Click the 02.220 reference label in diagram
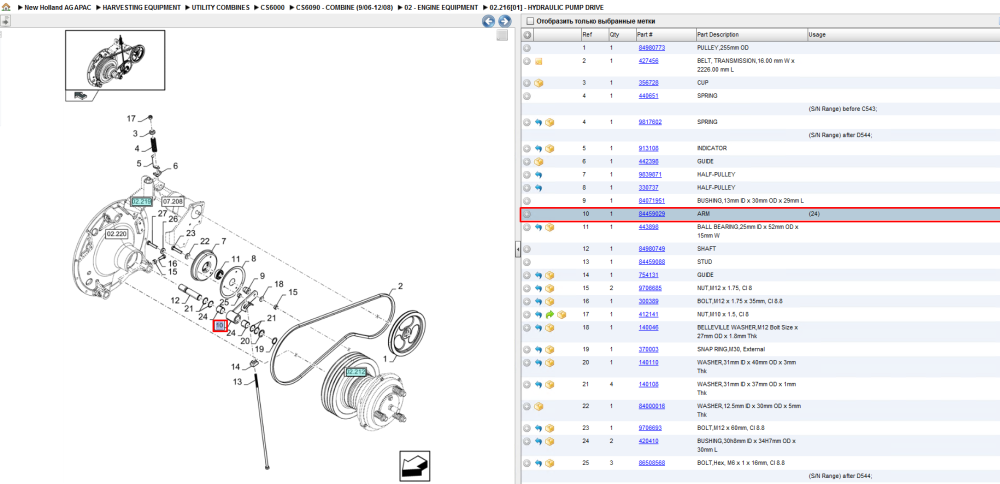The width and height of the screenshot is (1000, 484). click(117, 233)
